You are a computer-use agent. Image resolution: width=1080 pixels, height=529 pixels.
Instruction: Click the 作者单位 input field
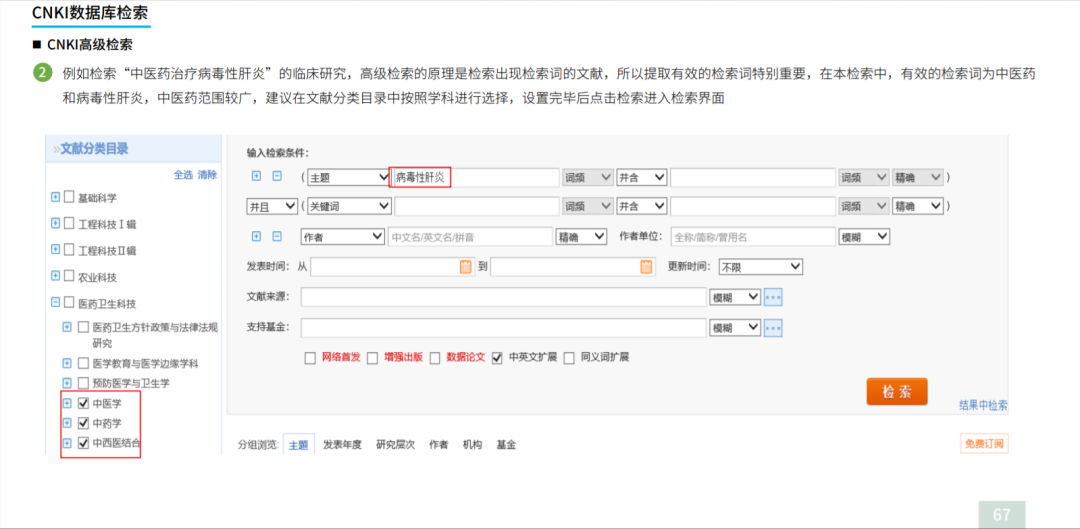pos(753,236)
